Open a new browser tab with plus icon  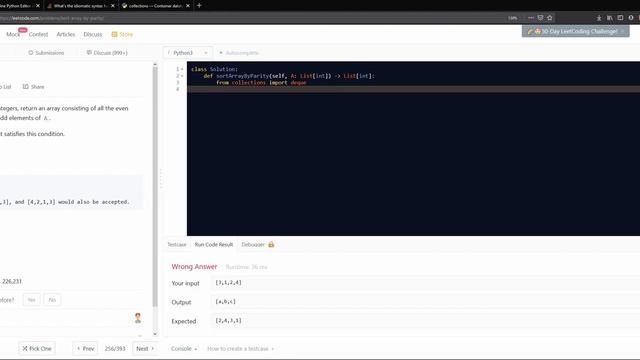point(199,6)
